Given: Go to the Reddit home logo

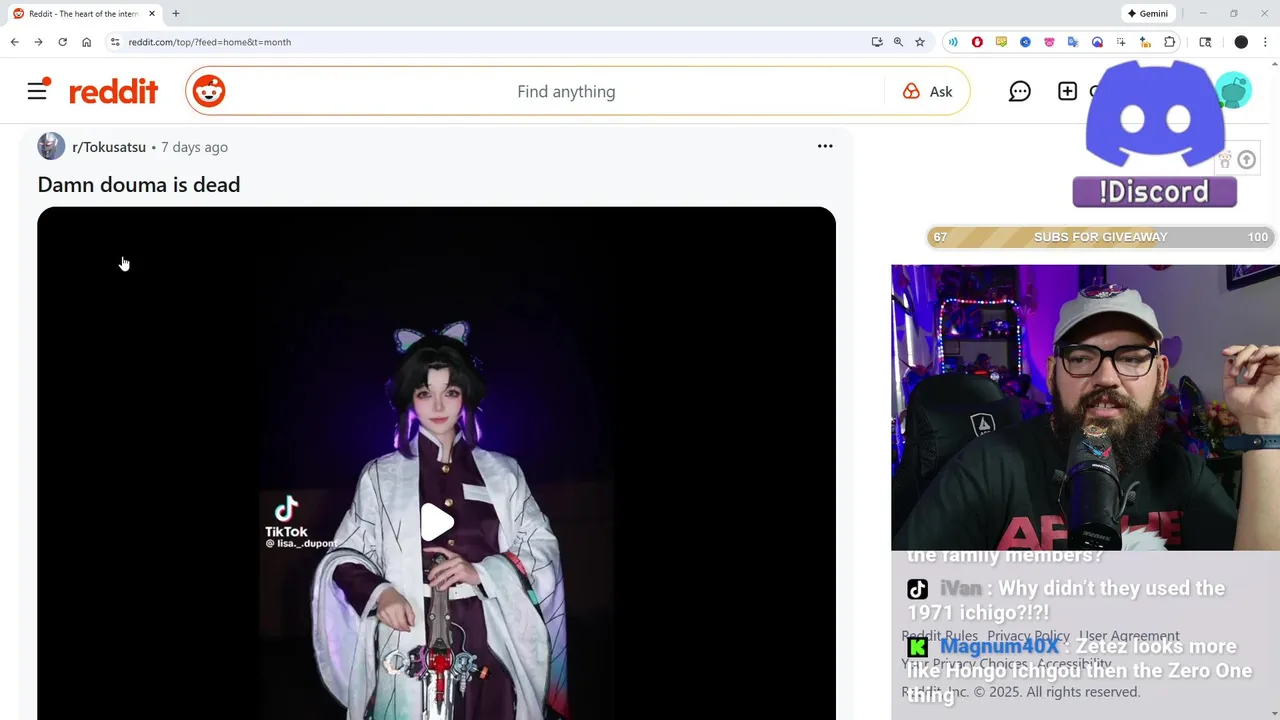Looking at the screenshot, I should click(x=113, y=92).
